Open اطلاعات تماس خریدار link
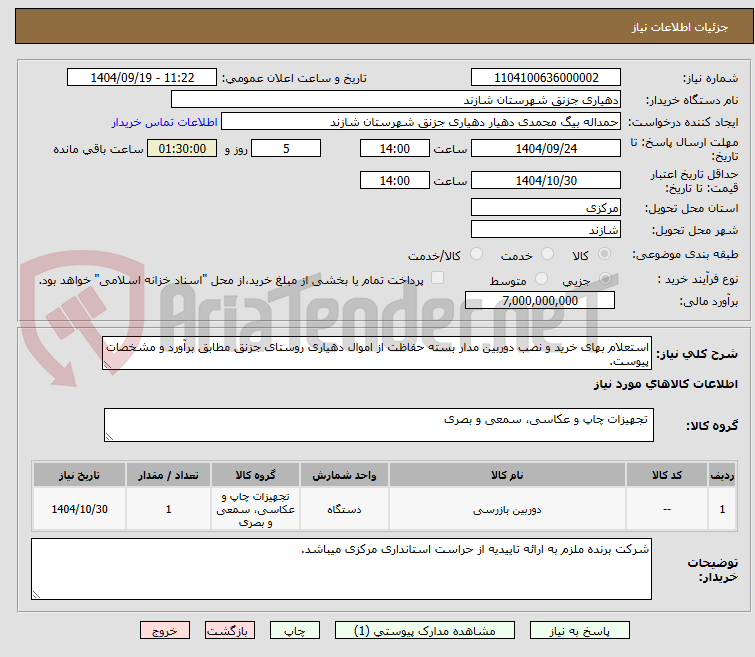Viewport: 755px width, 657px height. point(165,122)
